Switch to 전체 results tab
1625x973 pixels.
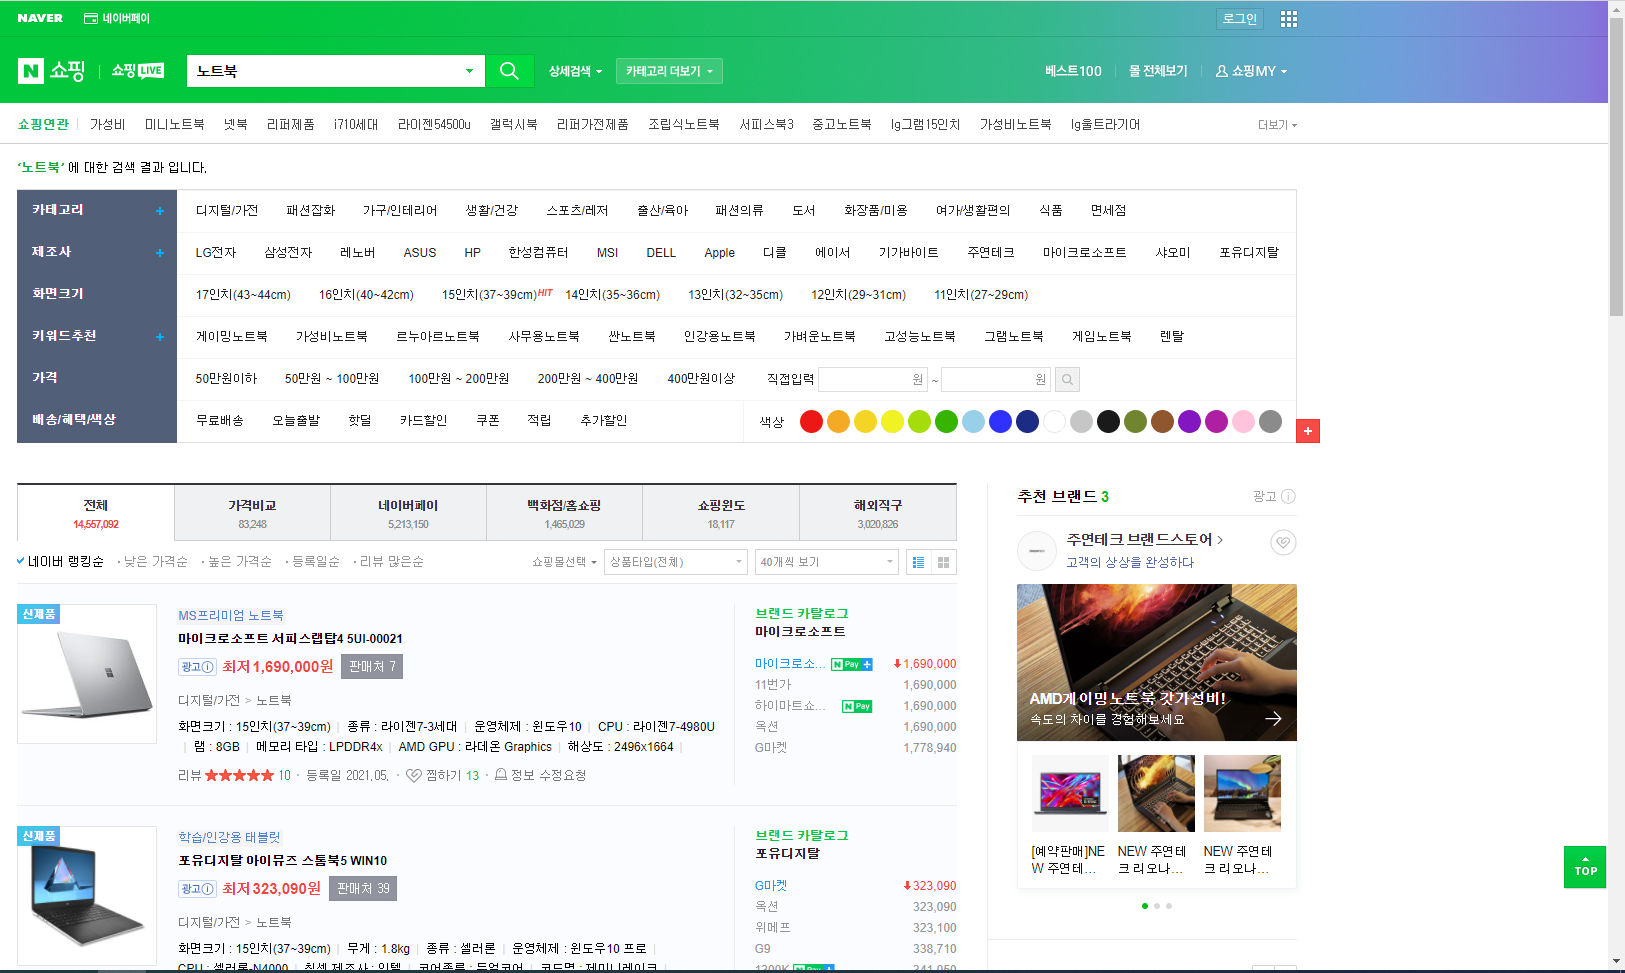tap(96, 513)
